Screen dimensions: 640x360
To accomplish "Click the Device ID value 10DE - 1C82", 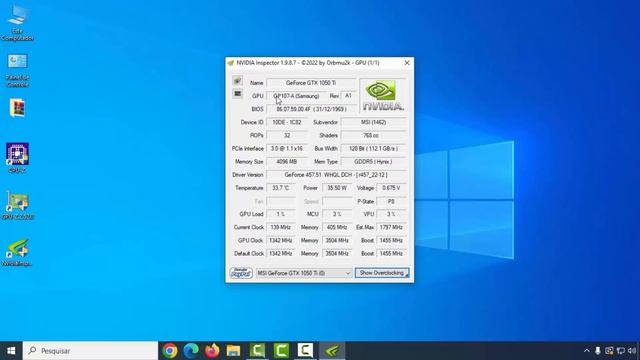I will coord(287,122).
